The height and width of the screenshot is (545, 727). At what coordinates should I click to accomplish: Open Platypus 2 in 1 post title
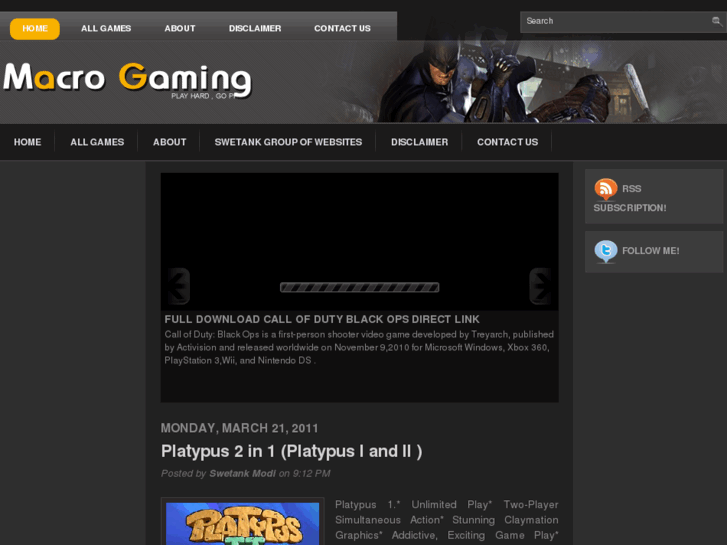point(291,451)
